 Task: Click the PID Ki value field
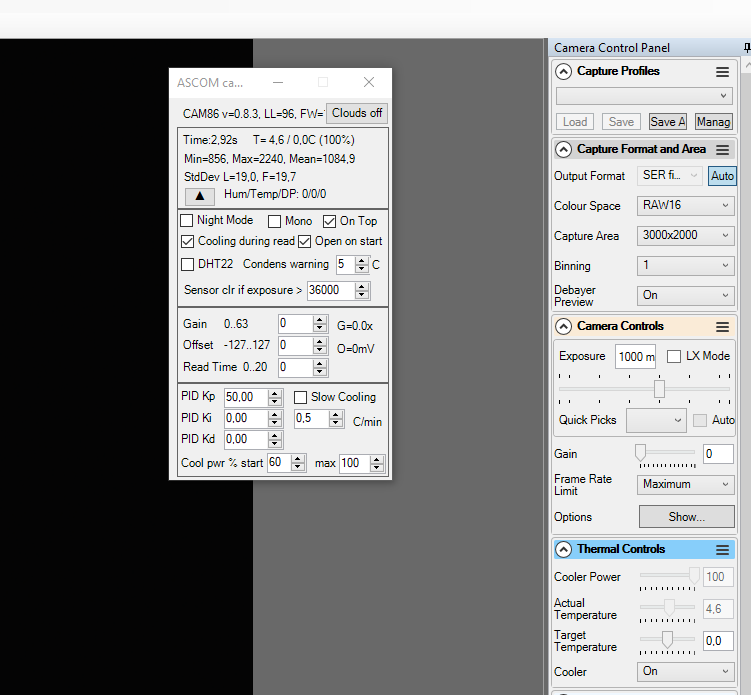[x=246, y=418]
